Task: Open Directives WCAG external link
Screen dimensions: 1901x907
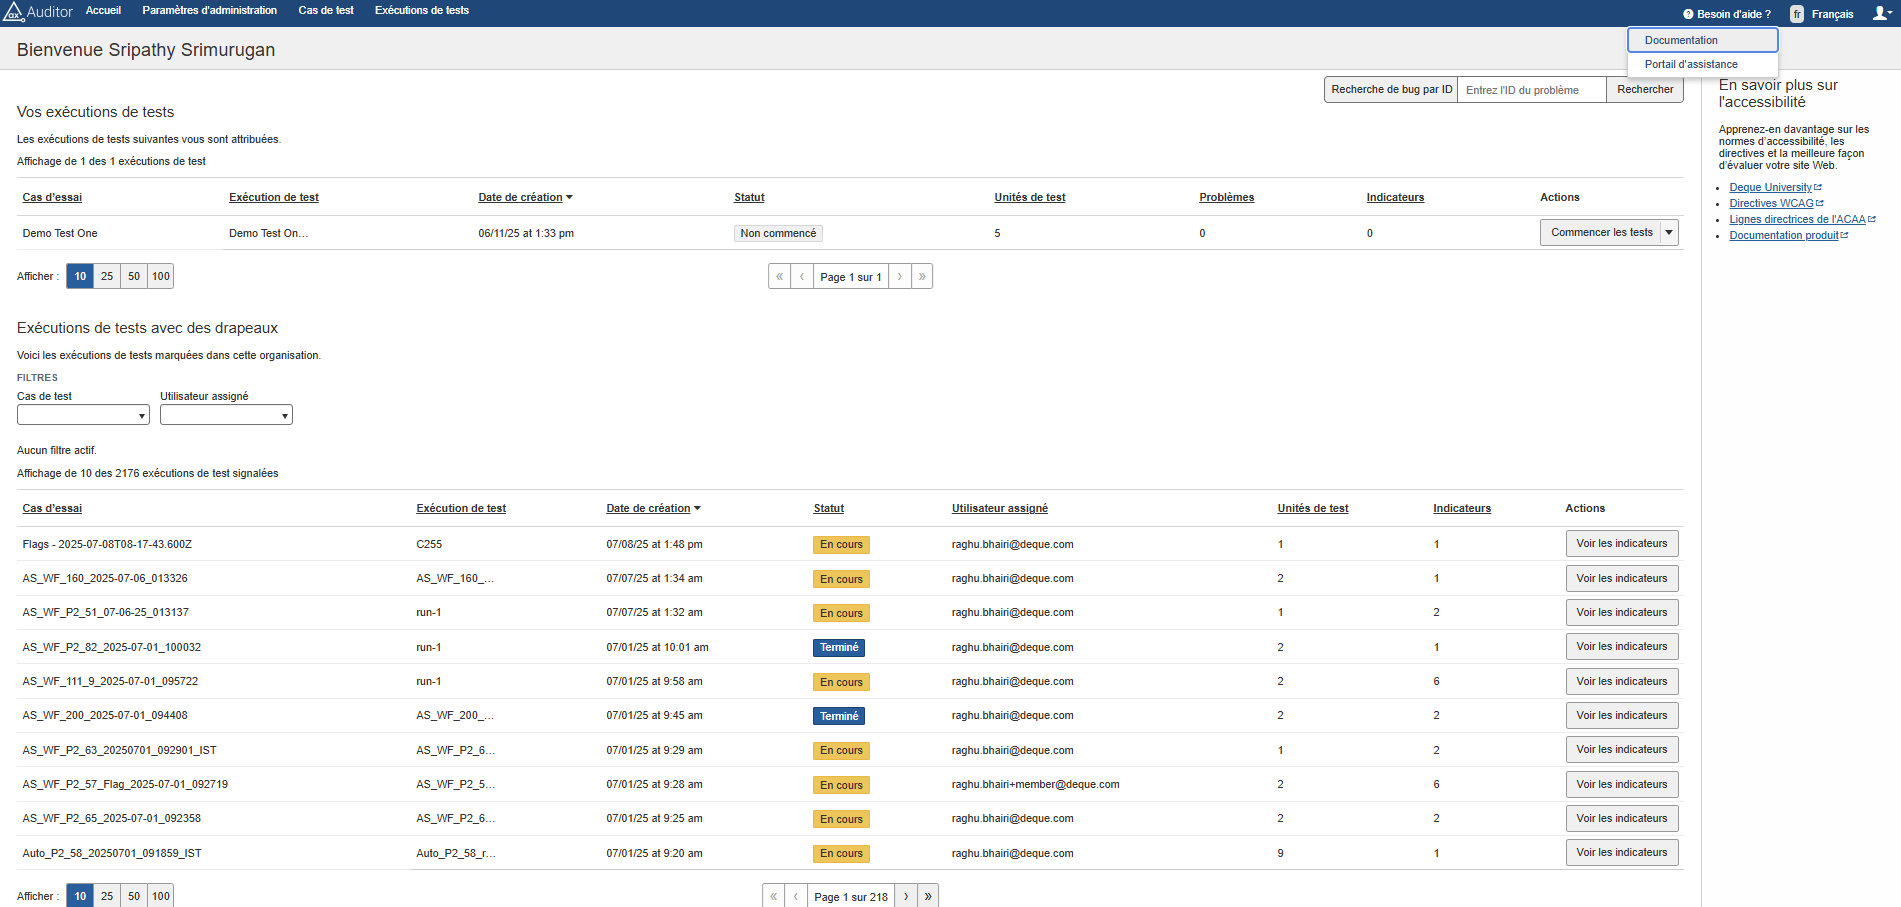Action: pyautogui.click(x=1771, y=203)
